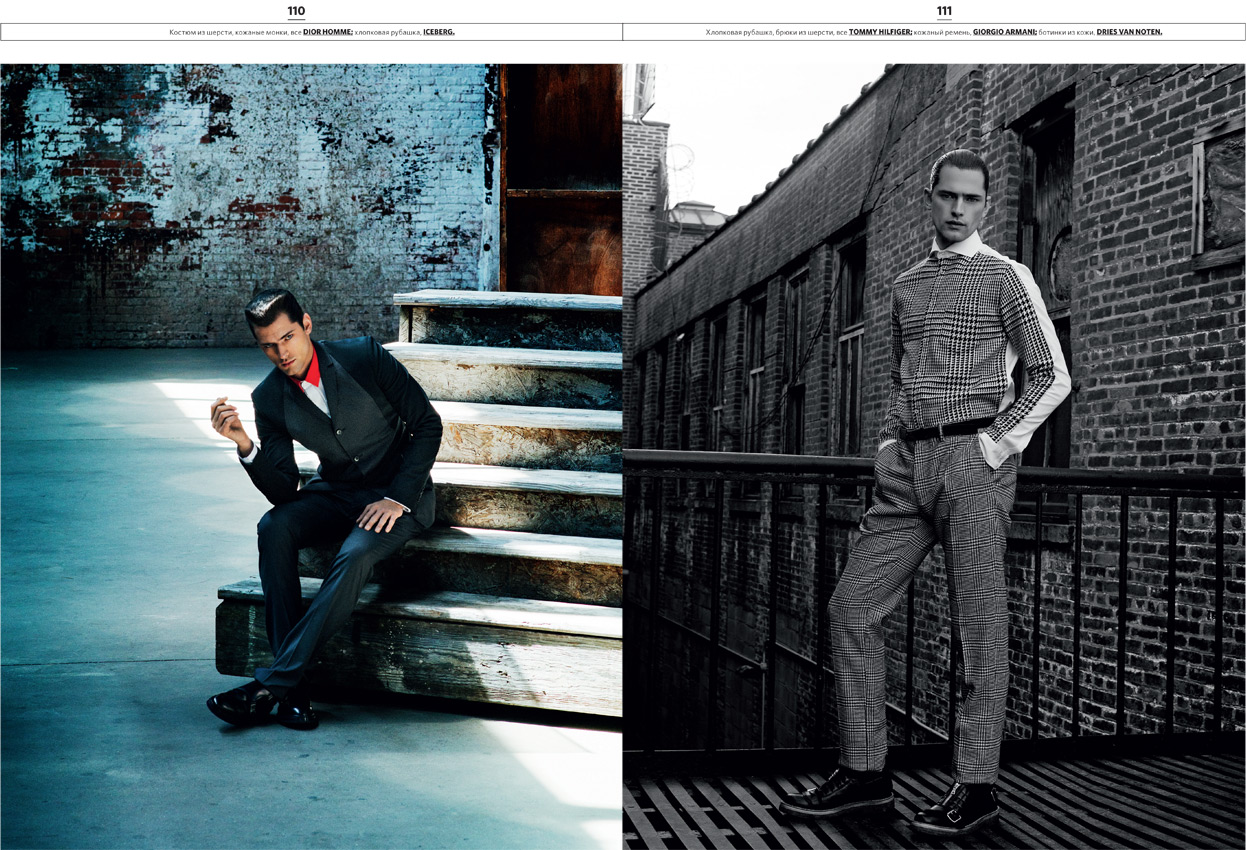Click page number 110
This screenshot has width=1246, height=850.
pos(296,11)
